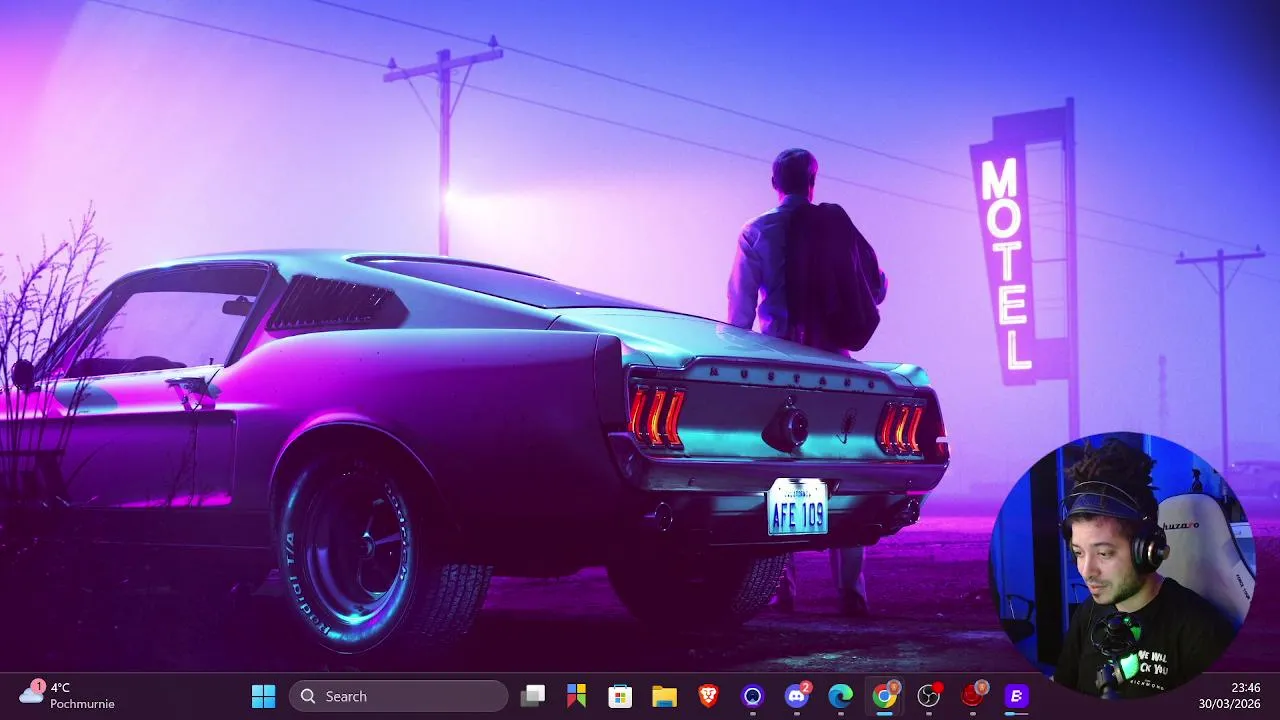Open Task View from the taskbar
The width and height of the screenshot is (1280, 720).
click(533, 696)
